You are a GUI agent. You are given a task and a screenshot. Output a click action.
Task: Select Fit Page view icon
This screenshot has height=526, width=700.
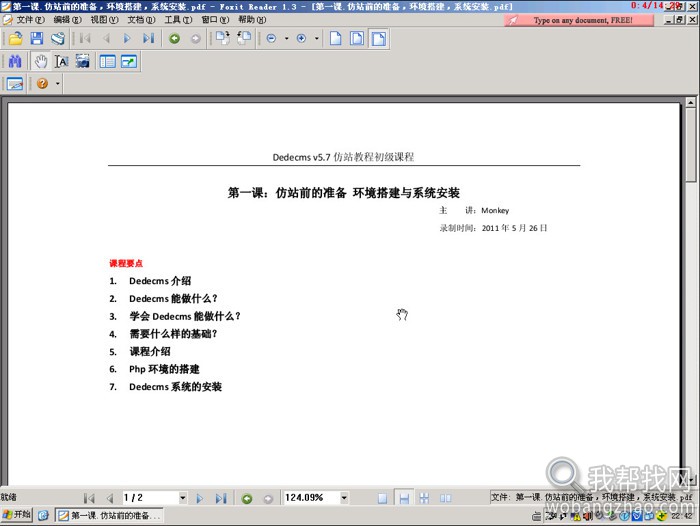pyautogui.click(x=357, y=38)
